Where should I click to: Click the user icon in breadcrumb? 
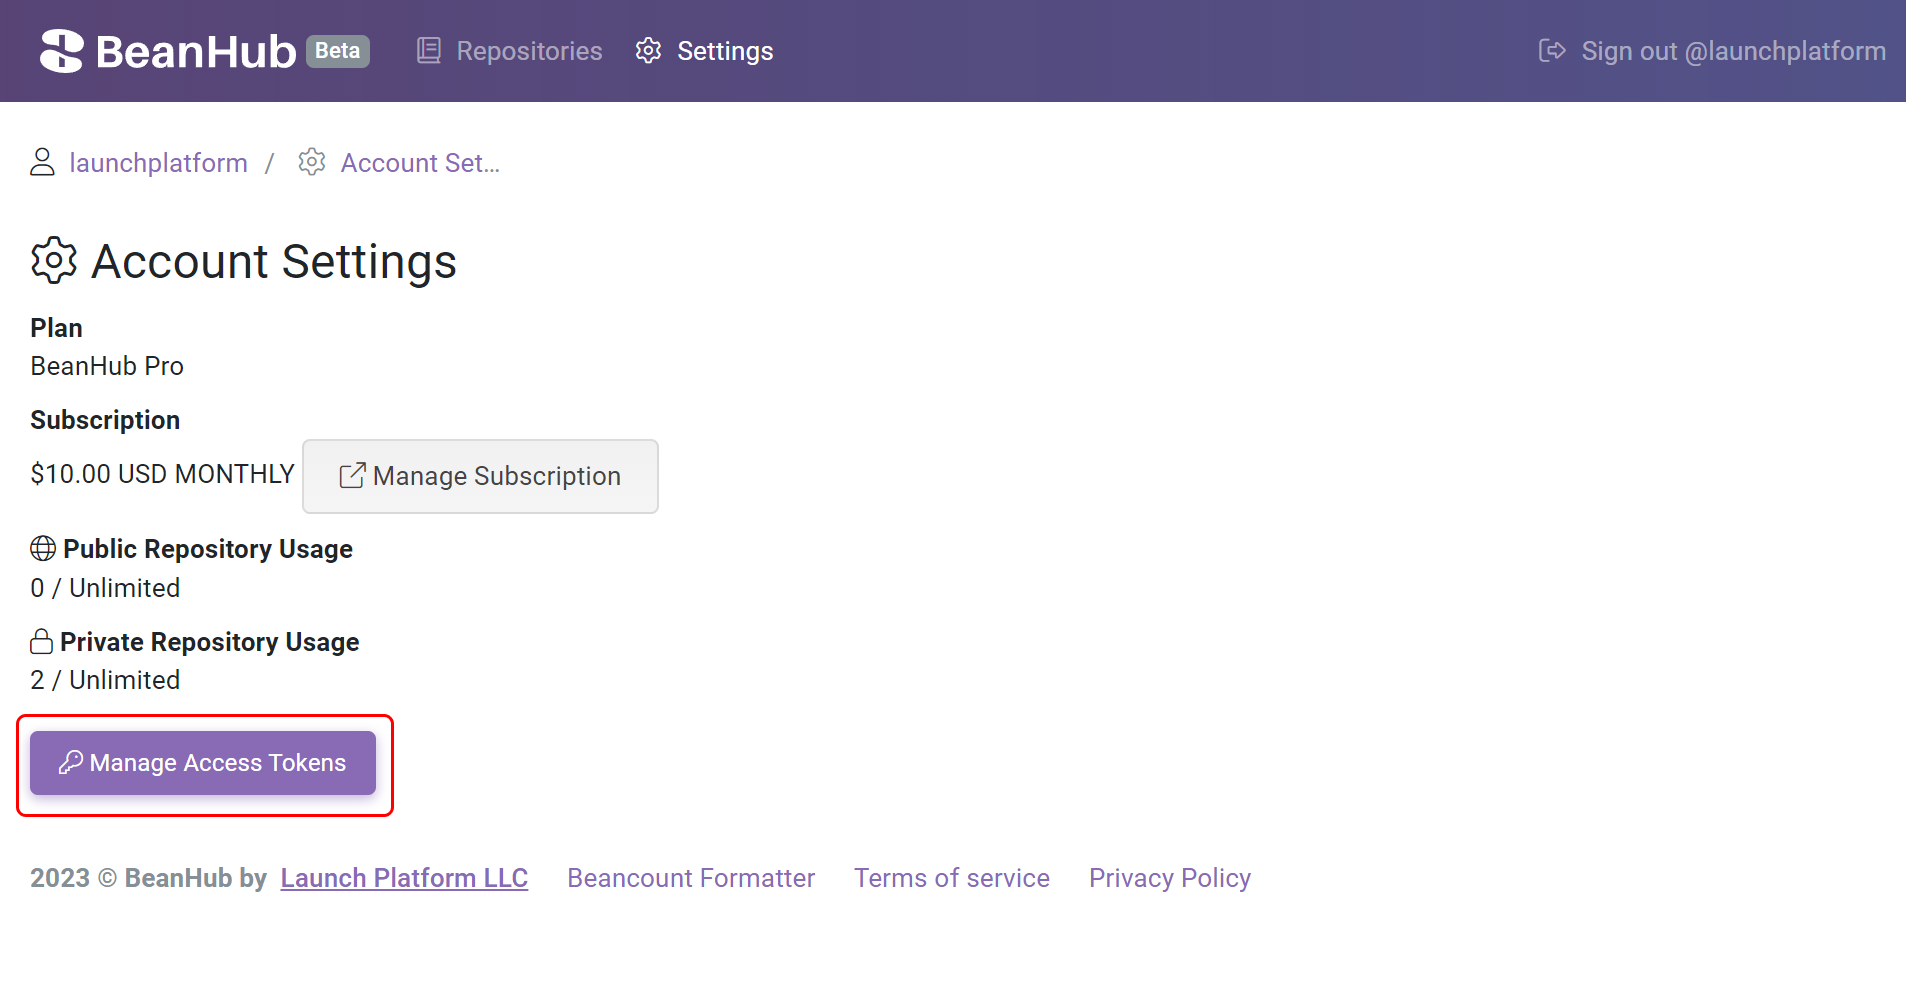[42, 162]
